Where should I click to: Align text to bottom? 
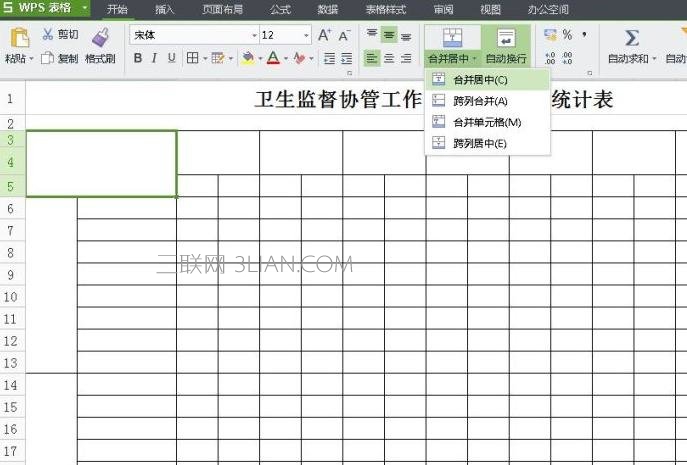coord(406,36)
